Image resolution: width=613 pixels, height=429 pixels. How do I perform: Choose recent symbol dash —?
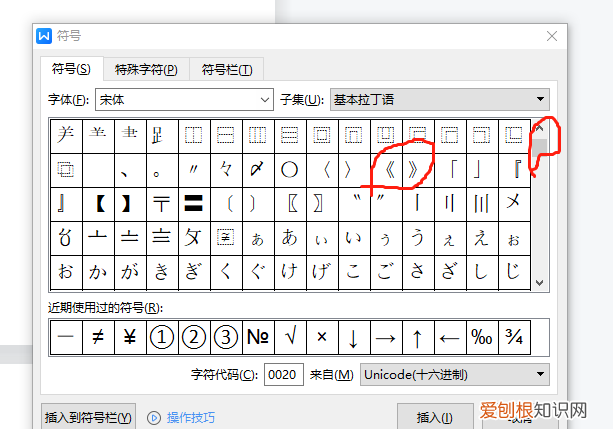(66, 337)
